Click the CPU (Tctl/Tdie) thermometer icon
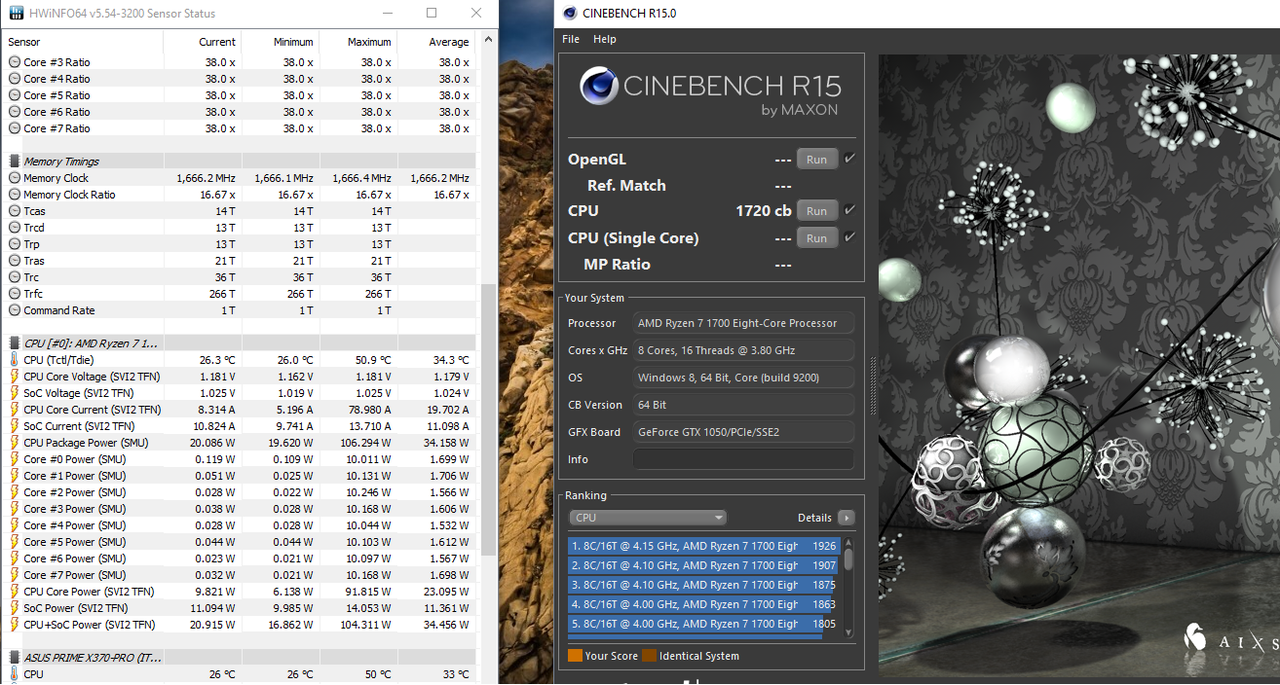 click(x=14, y=359)
